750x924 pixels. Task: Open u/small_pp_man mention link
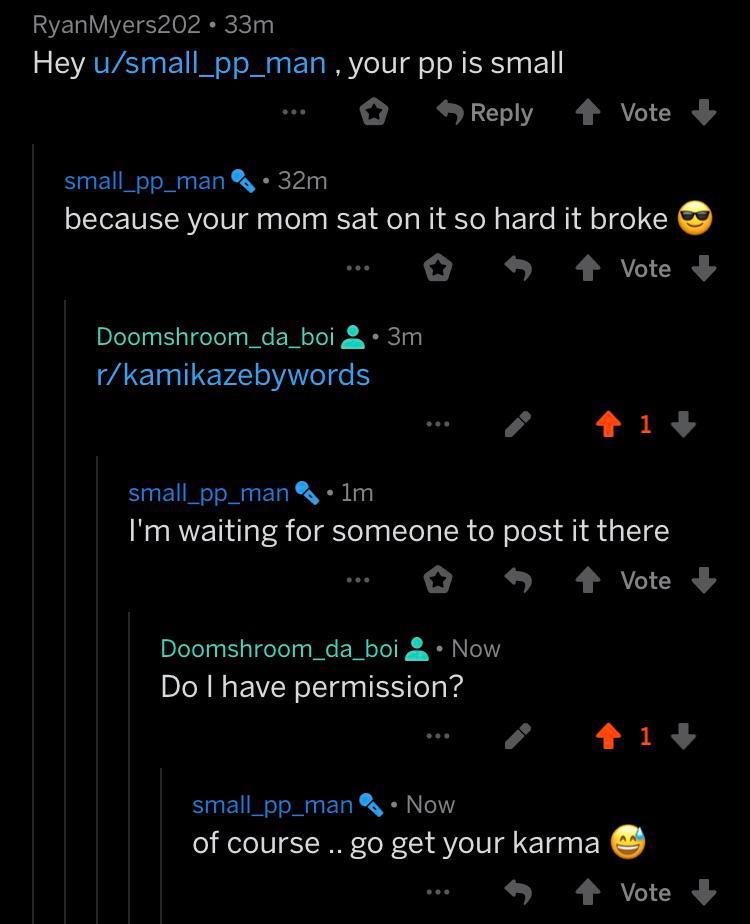pos(210,63)
